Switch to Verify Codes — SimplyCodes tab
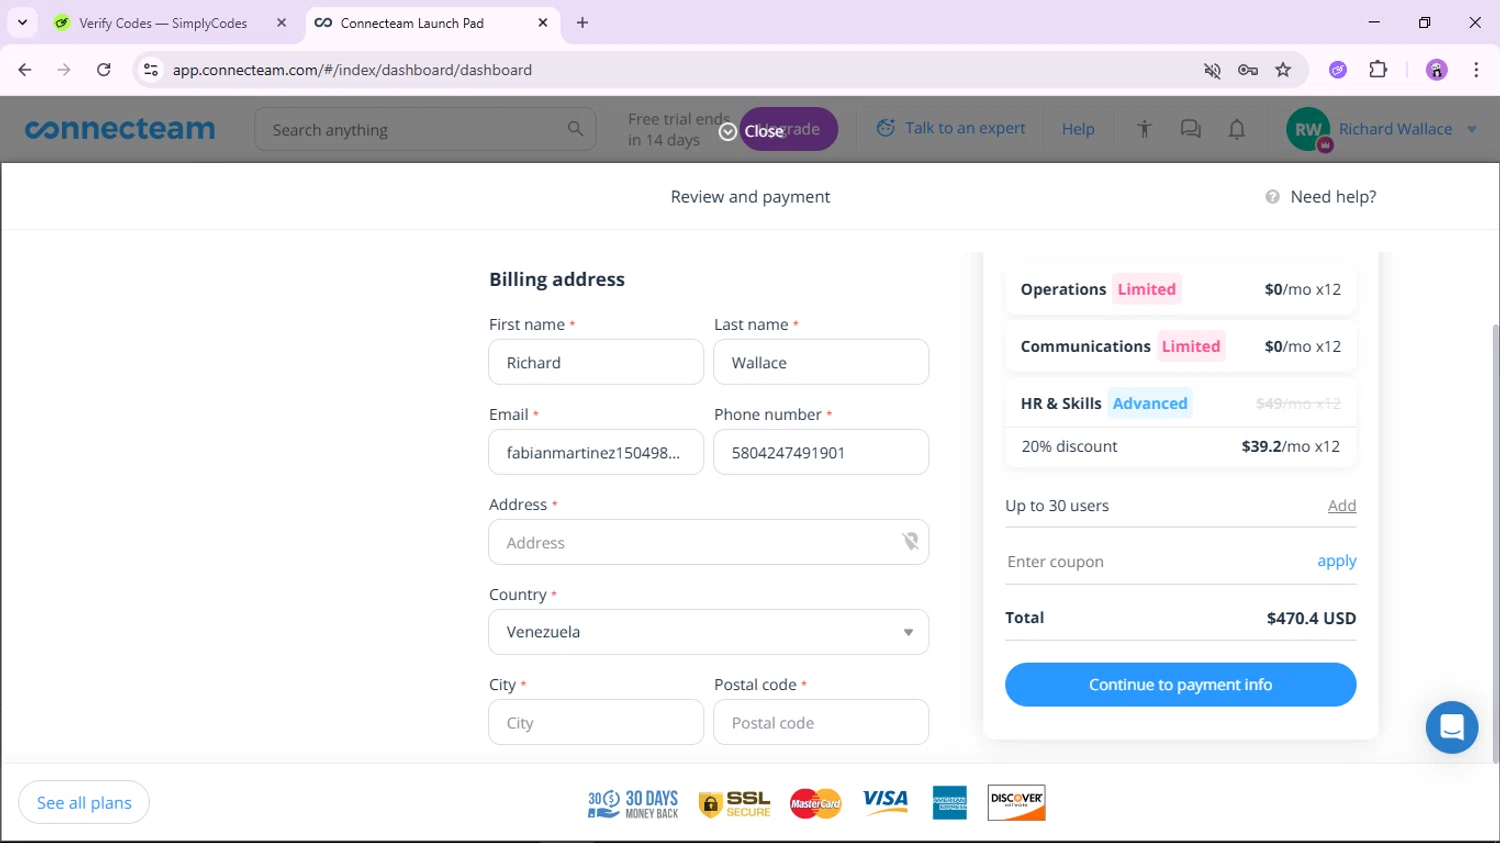This screenshot has height=843, width=1500. [x=165, y=23]
